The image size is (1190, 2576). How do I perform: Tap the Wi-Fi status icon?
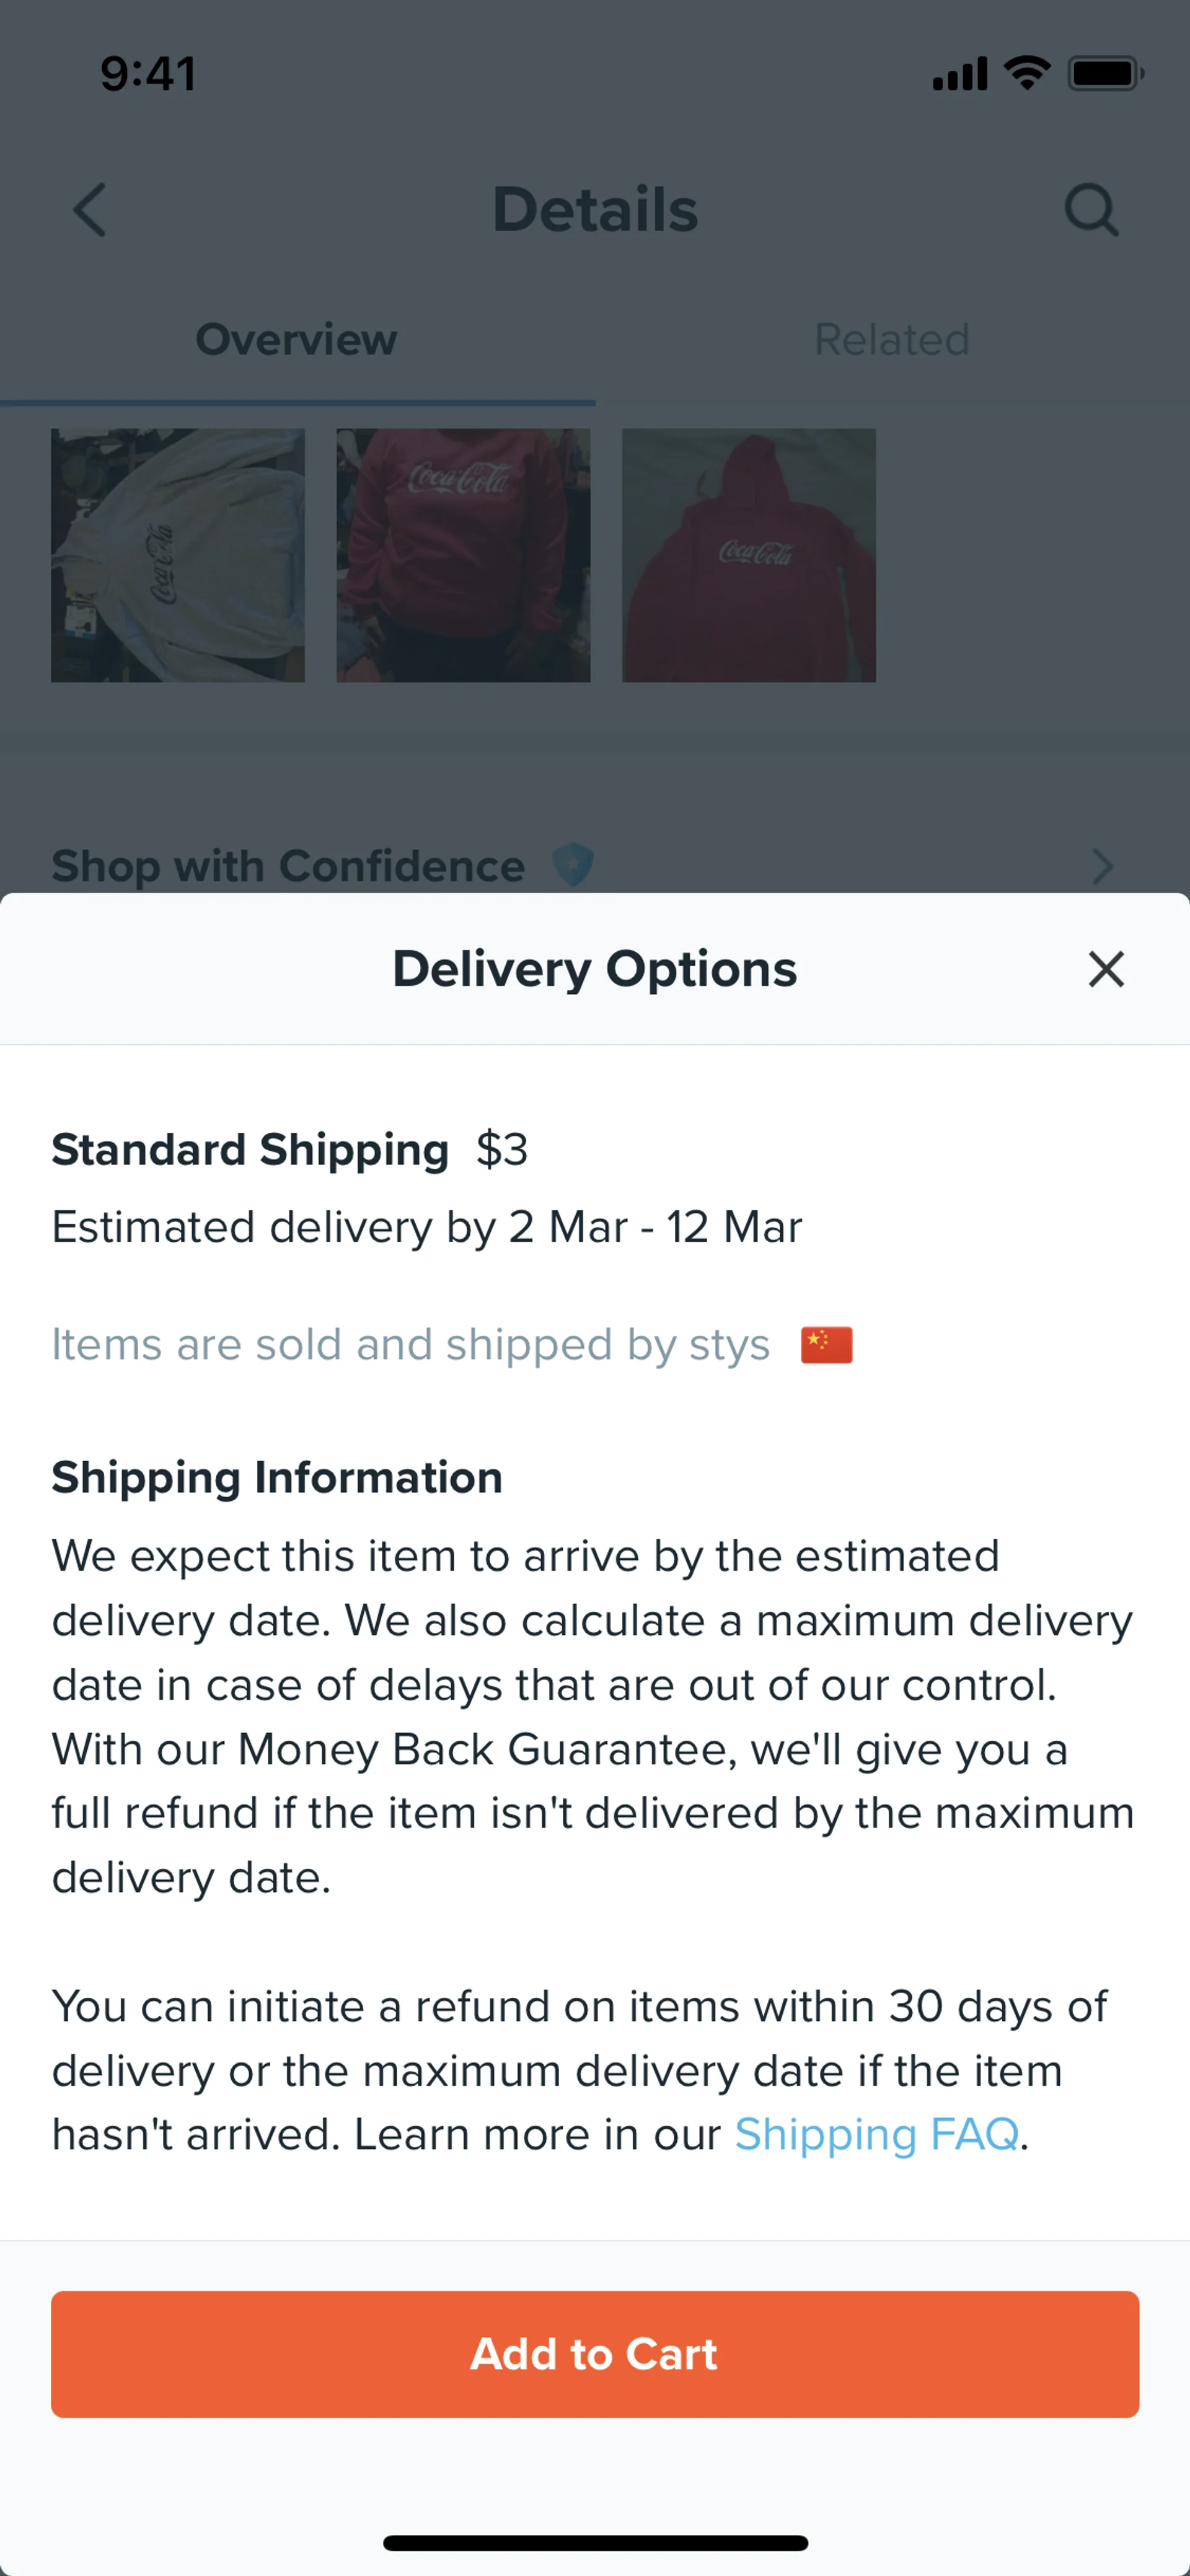coord(1026,73)
